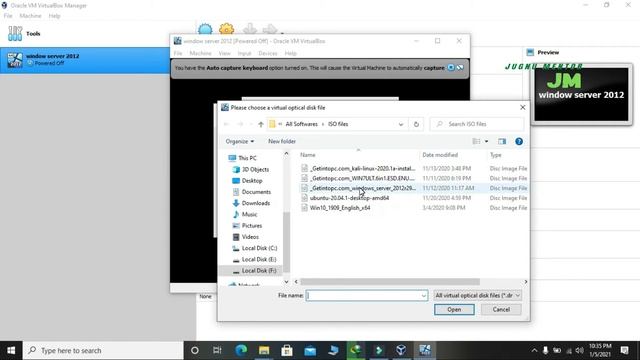
Task: Open the recent locations dropdown arrow
Action: [x=251, y=124]
